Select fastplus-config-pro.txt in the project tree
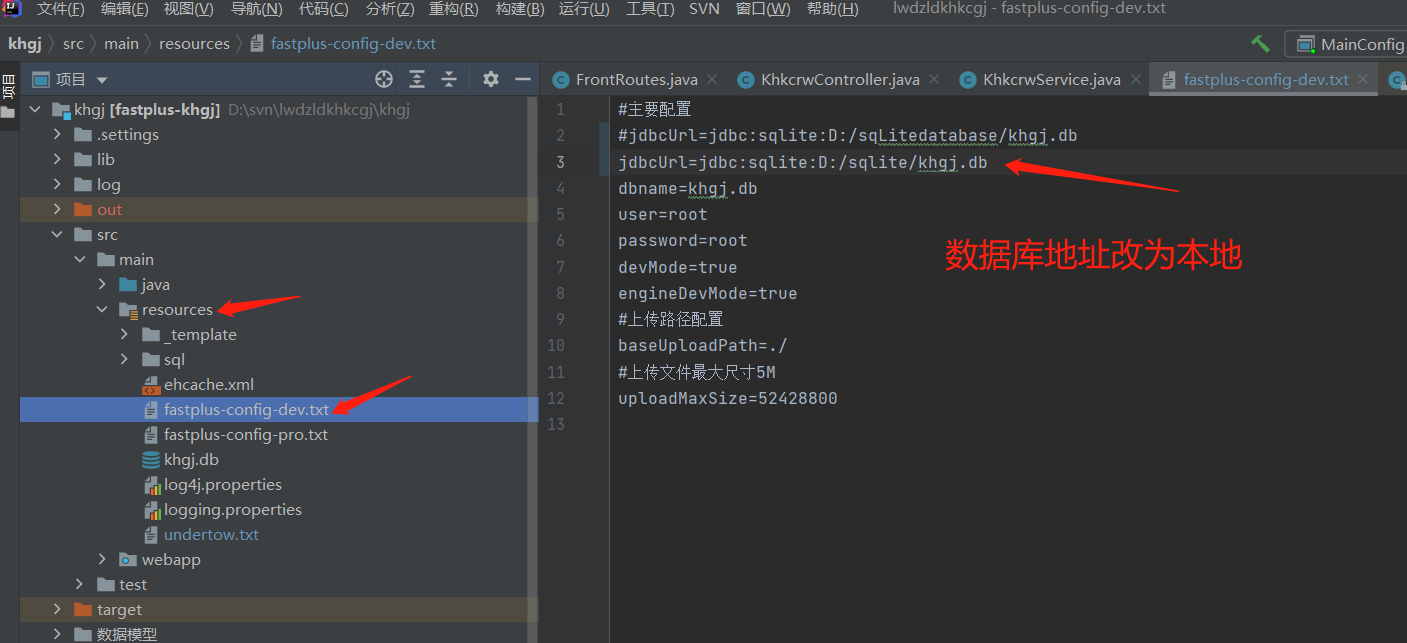1407x643 pixels. (247, 434)
